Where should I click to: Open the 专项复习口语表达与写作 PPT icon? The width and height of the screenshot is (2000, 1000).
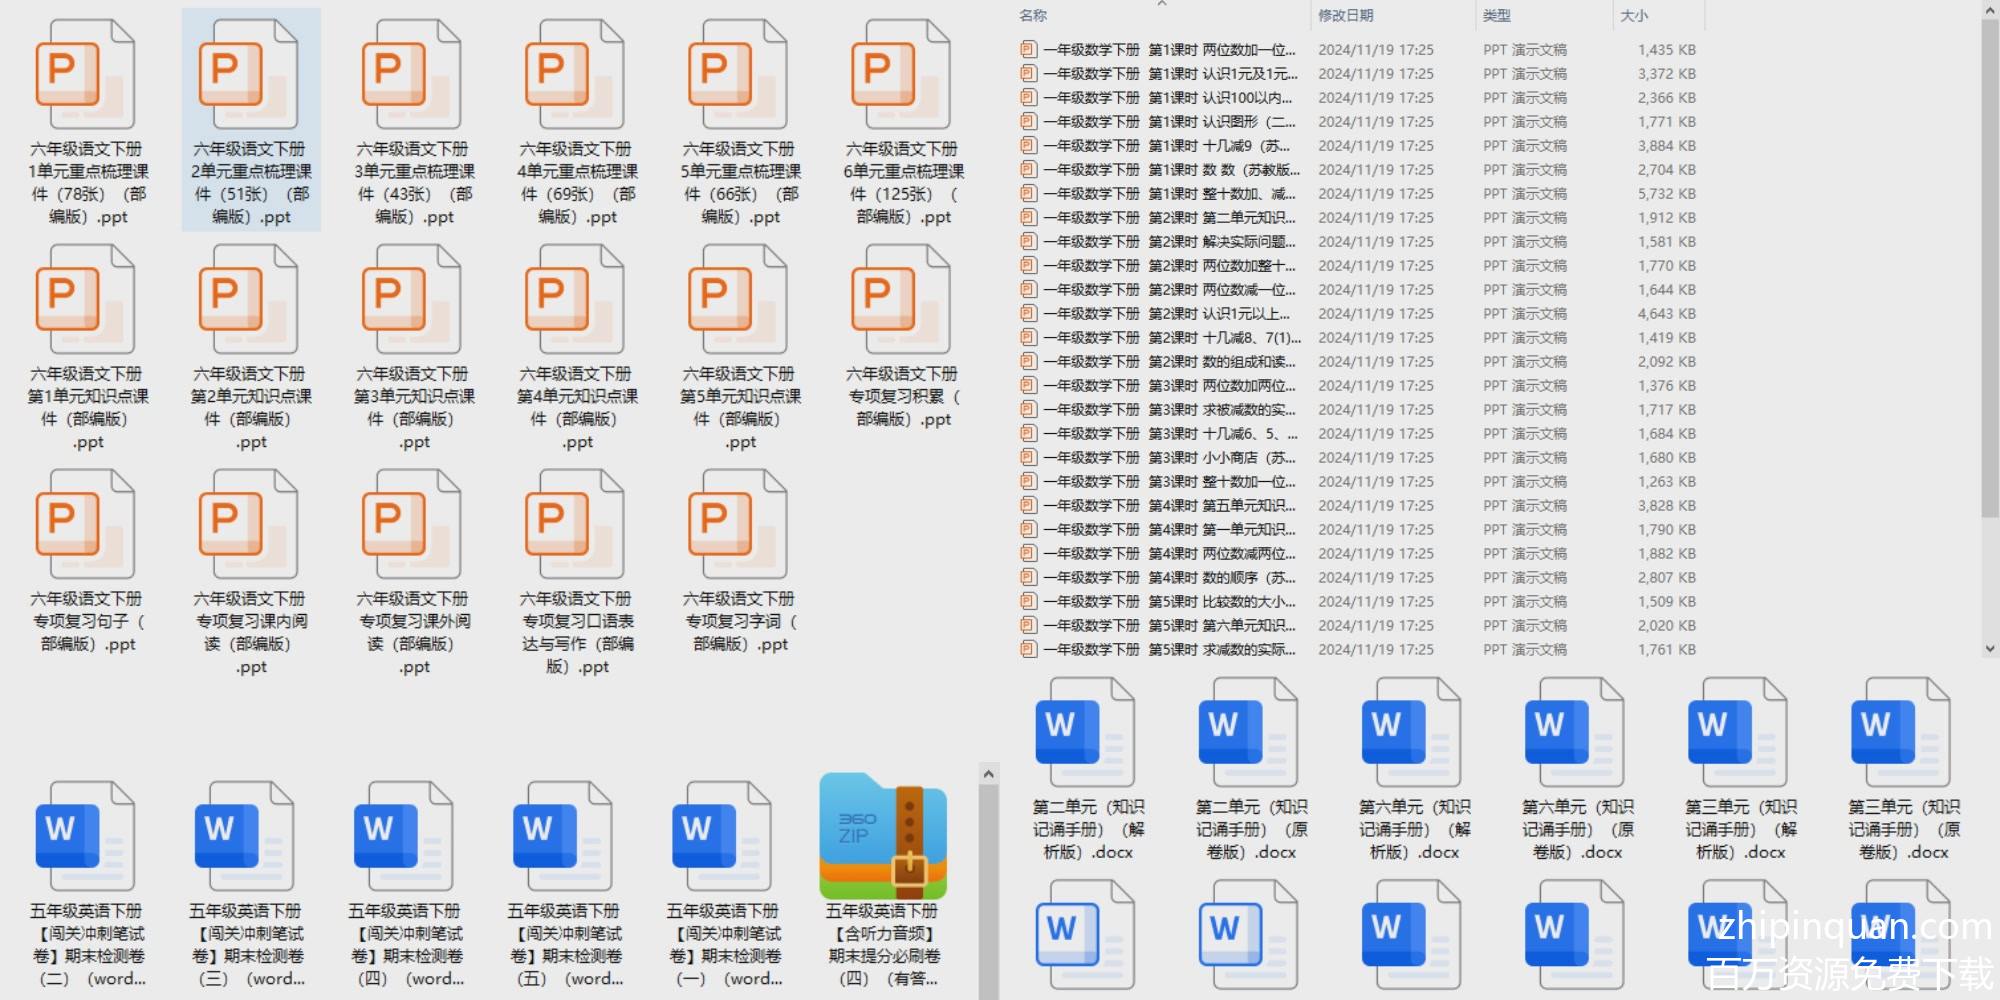coord(576,527)
